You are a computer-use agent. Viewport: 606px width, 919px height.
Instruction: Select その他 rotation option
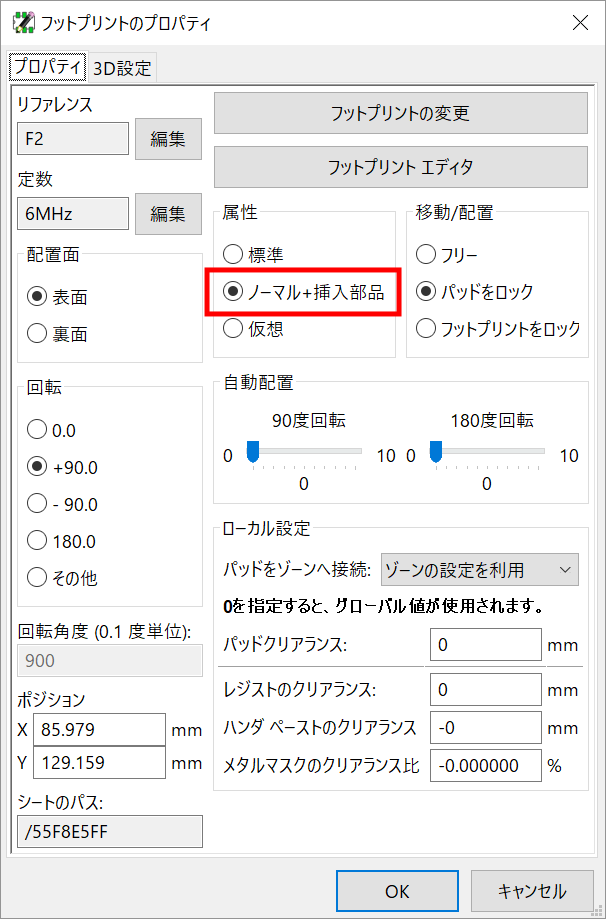point(62,578)
